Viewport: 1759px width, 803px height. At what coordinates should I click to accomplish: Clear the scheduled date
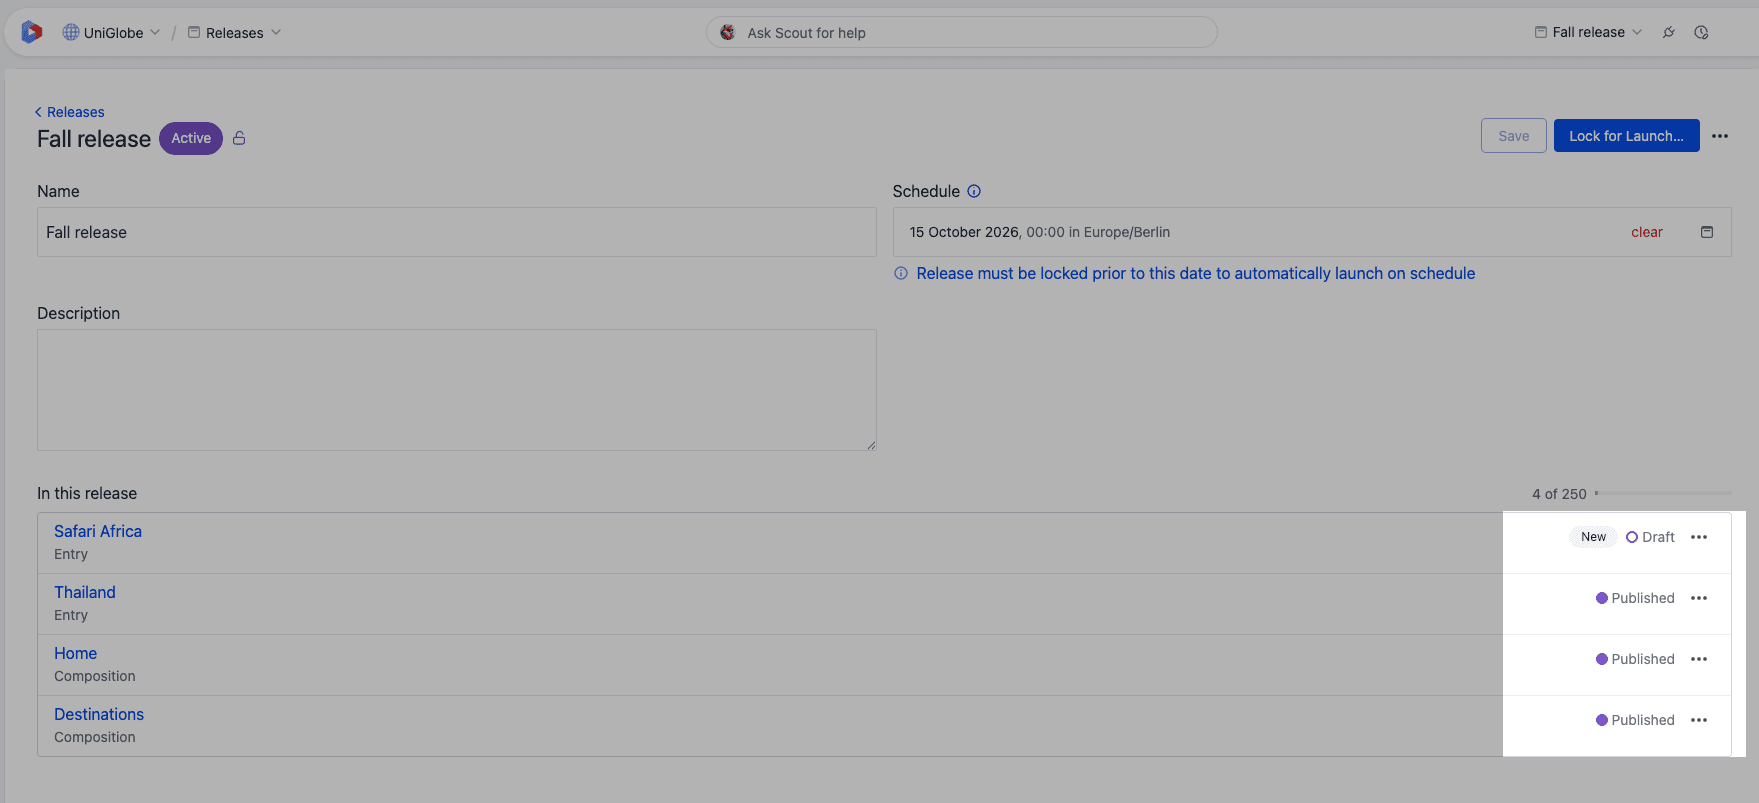pyautogui.click(x=1646, y=232)
